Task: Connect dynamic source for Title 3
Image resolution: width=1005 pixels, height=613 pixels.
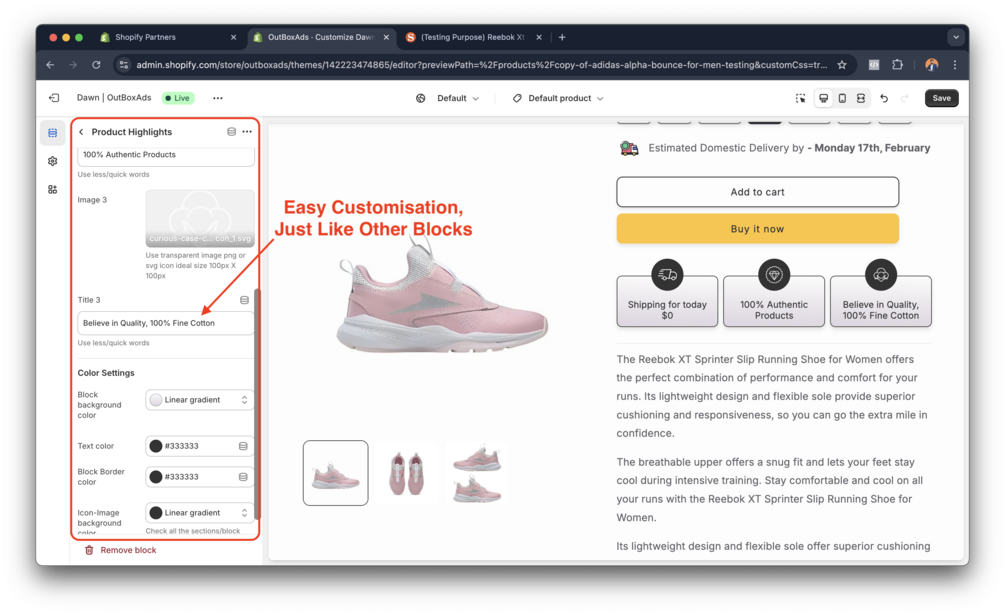Action: pos(244,299)
